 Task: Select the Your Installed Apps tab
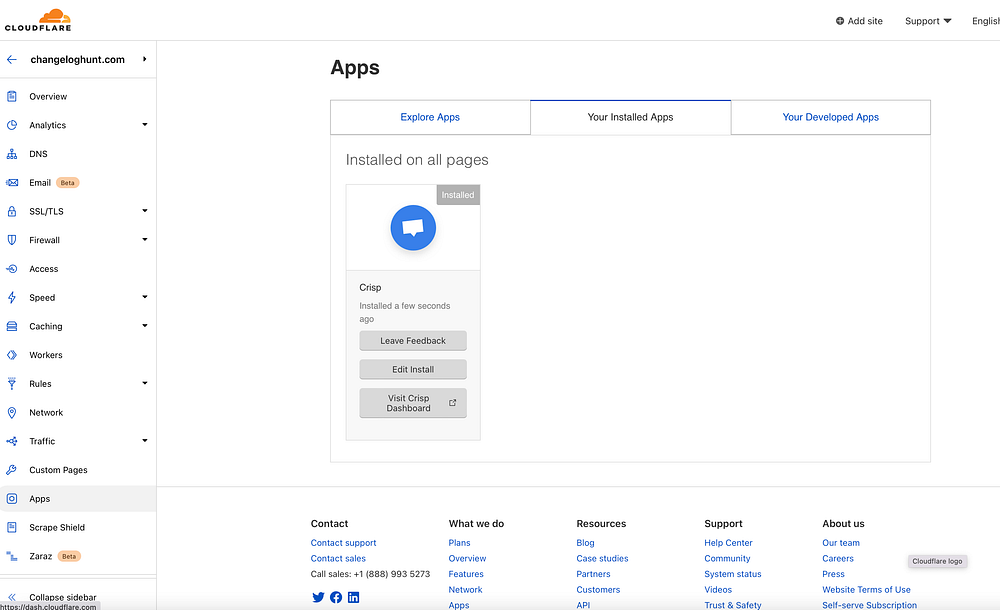[630, 117]
